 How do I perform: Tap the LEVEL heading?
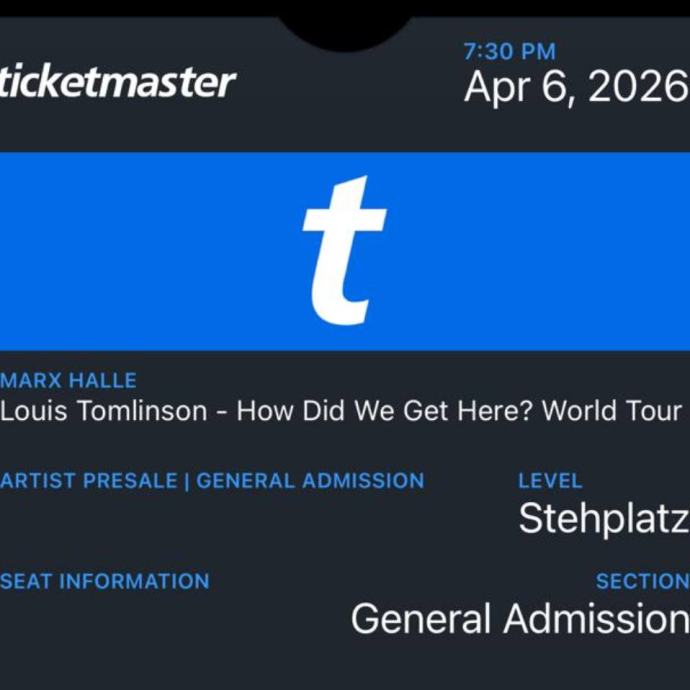(x=549, y=481)
